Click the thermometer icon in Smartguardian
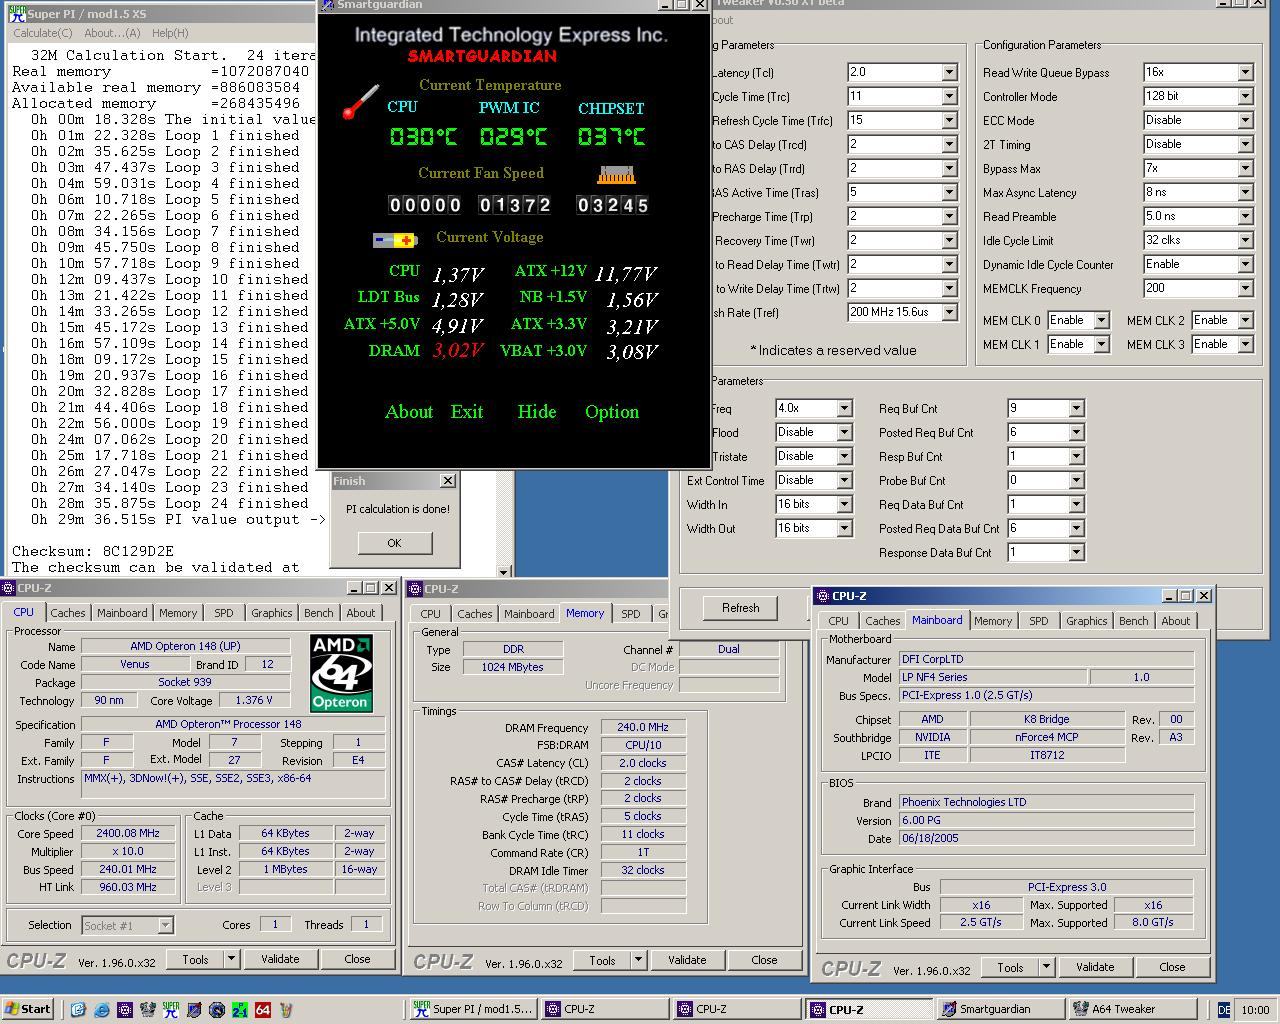The width and height of the screenshot is (1280, 1024). coord(360,103)
